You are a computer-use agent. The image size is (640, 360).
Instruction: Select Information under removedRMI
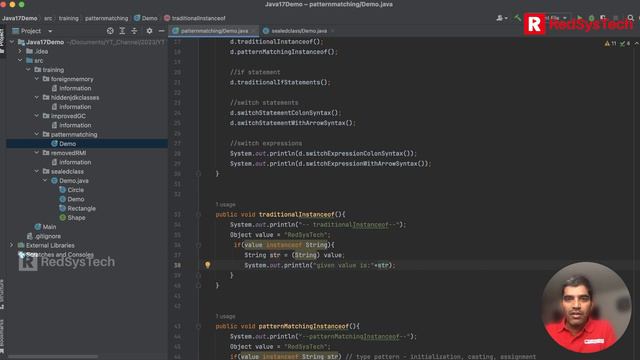click(x=75, y=162)
